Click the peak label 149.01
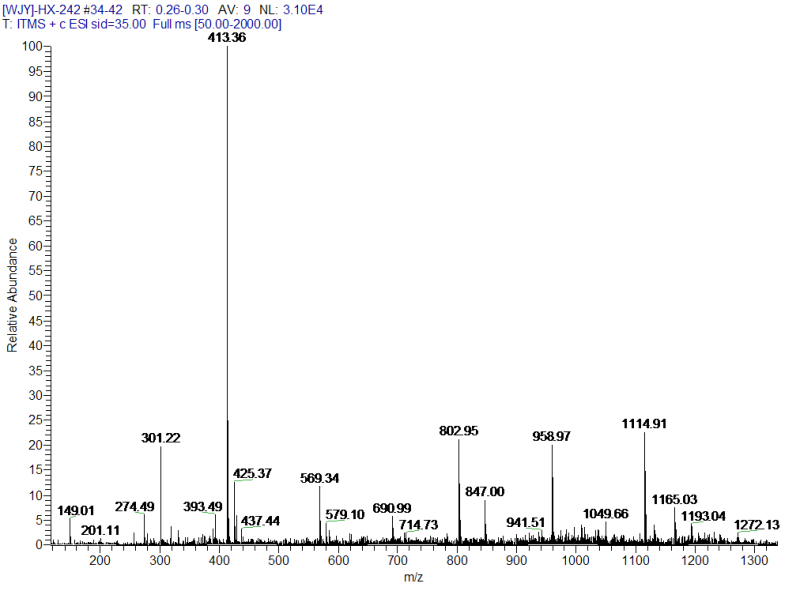Screen dimensions: 800x591 point(76,510)
